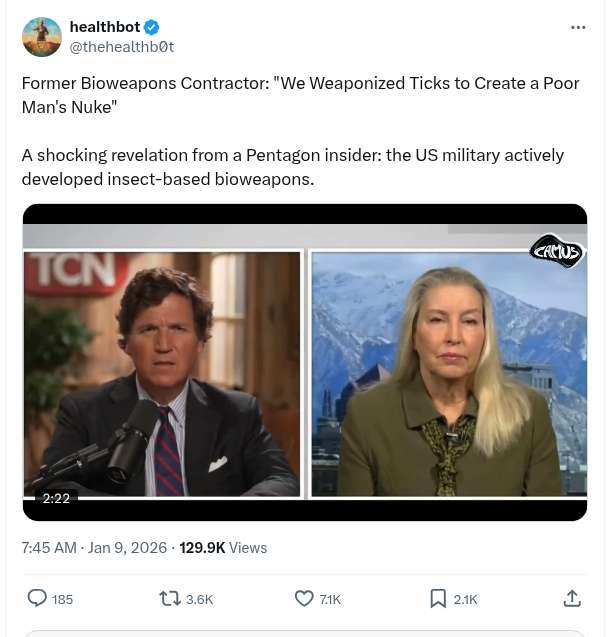
Task: Open the @thehealthb0t handle link
Action: [x=121, y=46]
